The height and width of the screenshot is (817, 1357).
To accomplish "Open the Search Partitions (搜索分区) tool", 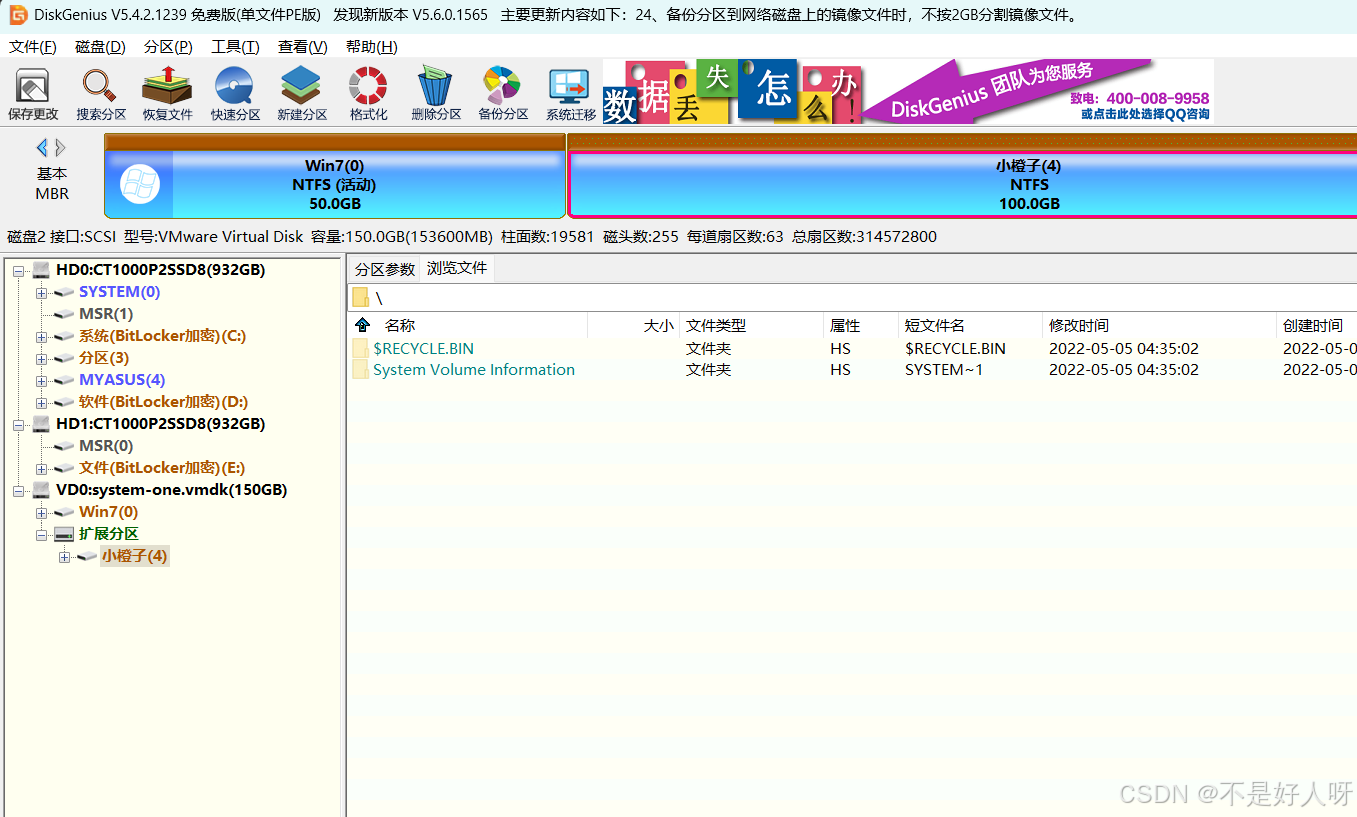I will 101,94.
